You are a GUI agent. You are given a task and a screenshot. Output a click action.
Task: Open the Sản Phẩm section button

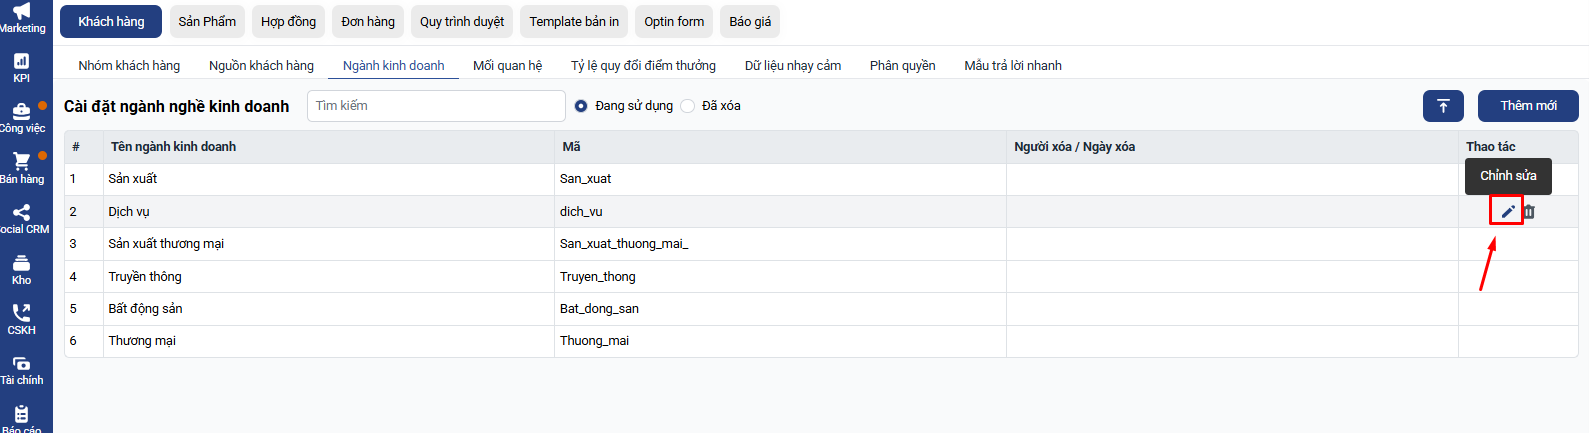click(x=207, y=22)
